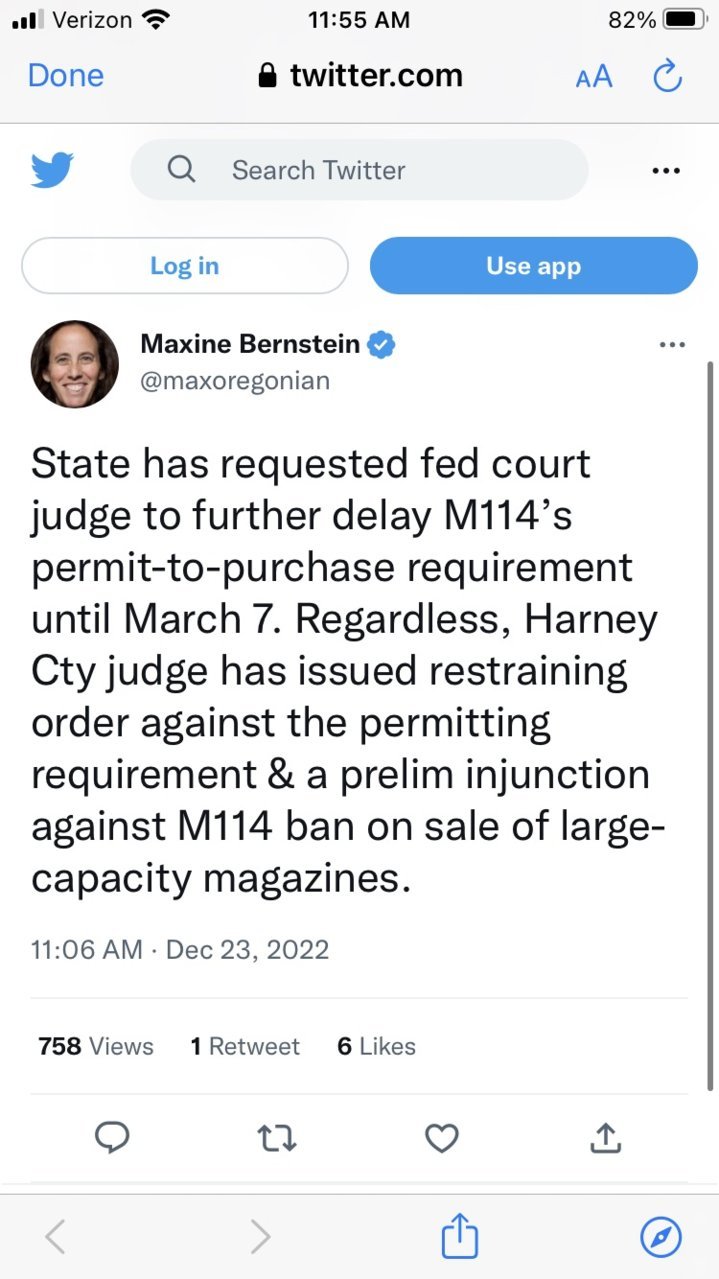The height and width of the screenshot is (1279, 719).
Task: Reload page with Safari refresh icon
Action: pos(667,76)
